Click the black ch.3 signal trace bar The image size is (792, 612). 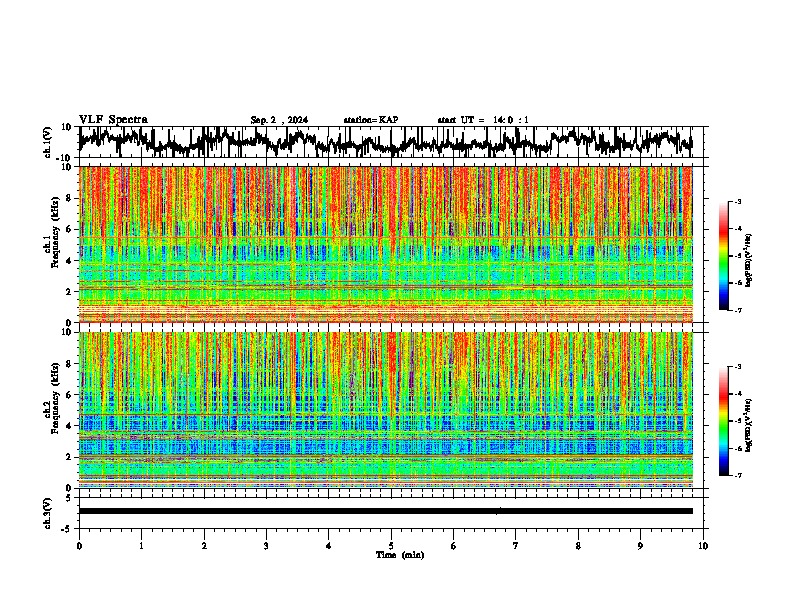pos(385,511)
